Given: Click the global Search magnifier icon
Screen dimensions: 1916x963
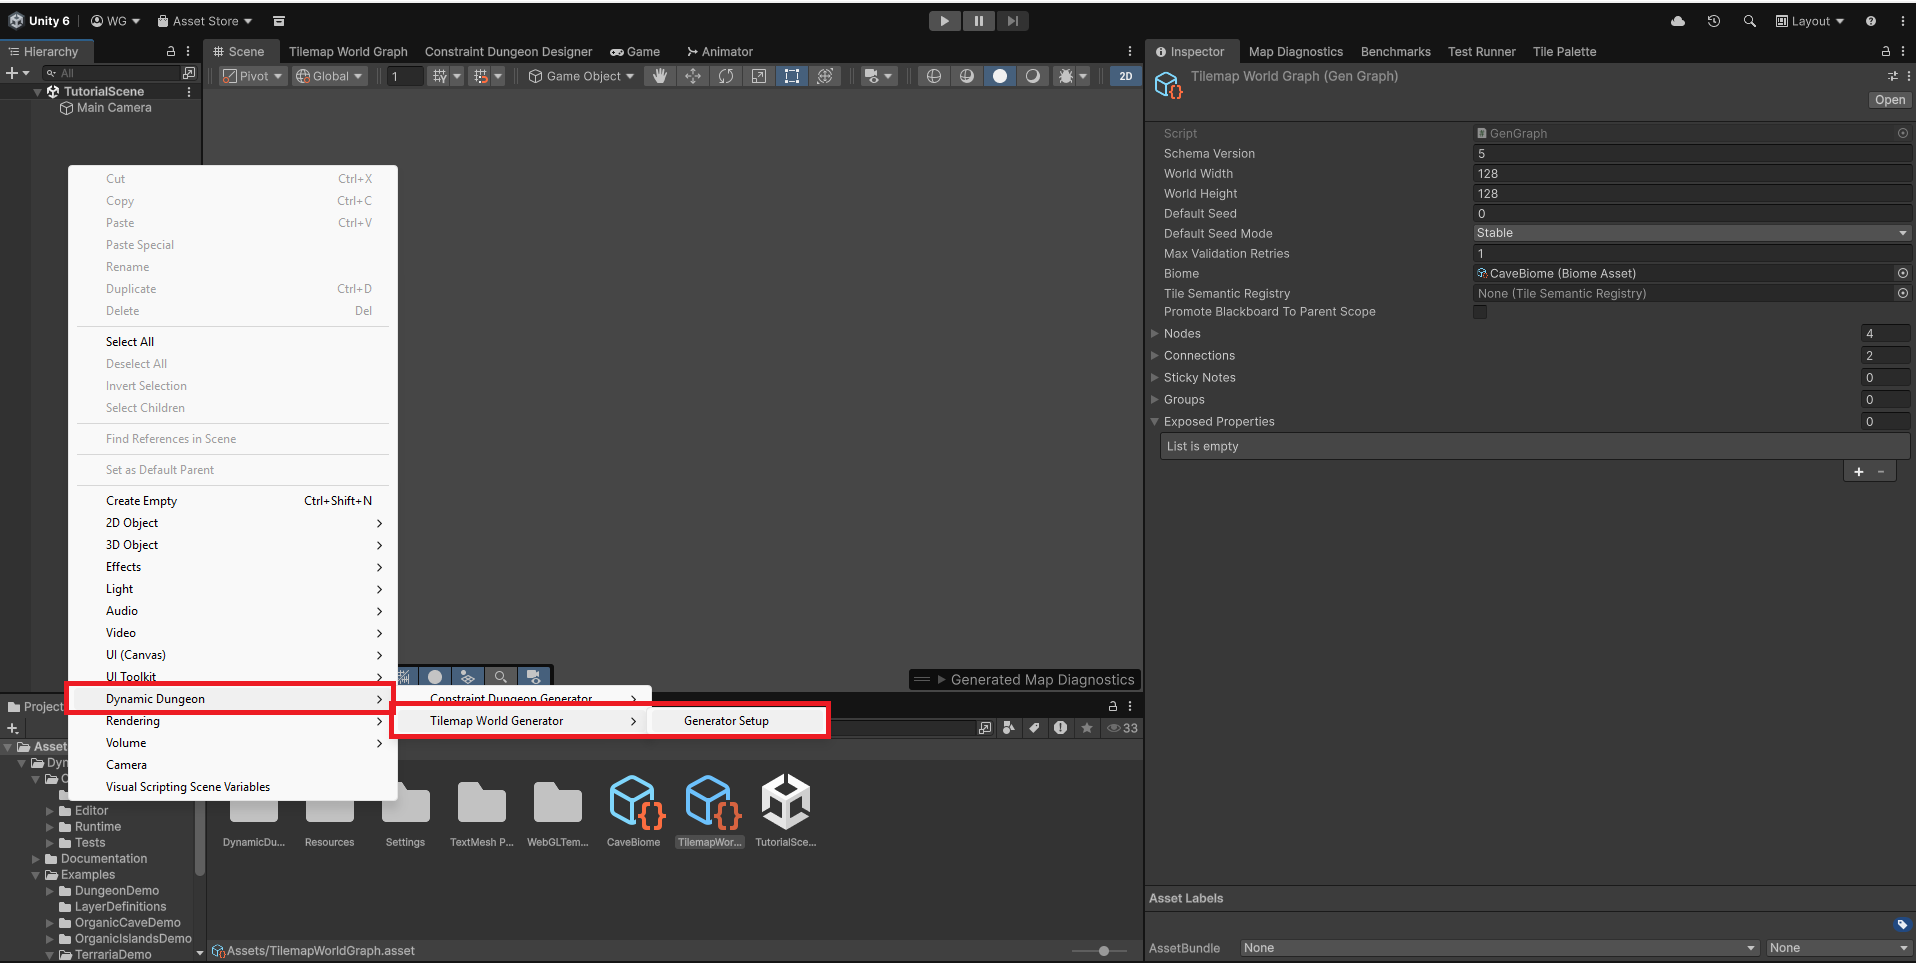Looking at the screenshot, I should coord(1749,21).
